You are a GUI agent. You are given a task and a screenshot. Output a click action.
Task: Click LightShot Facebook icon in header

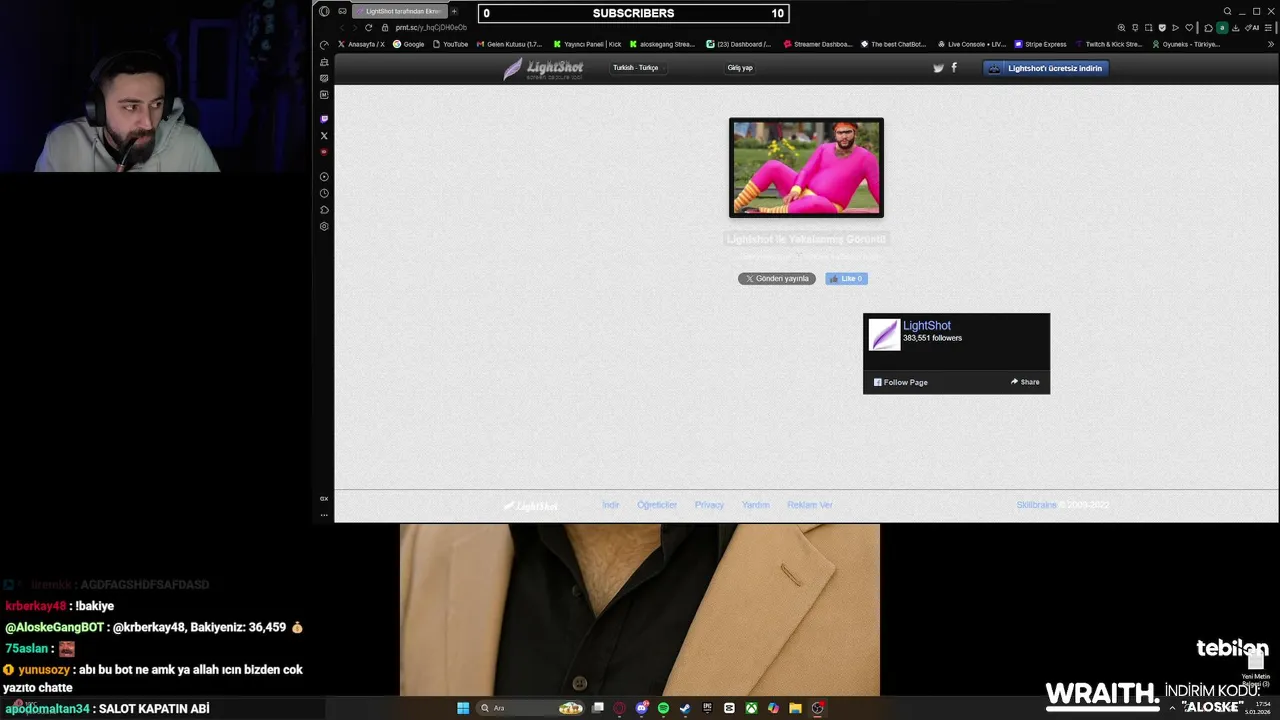(954, 67)
